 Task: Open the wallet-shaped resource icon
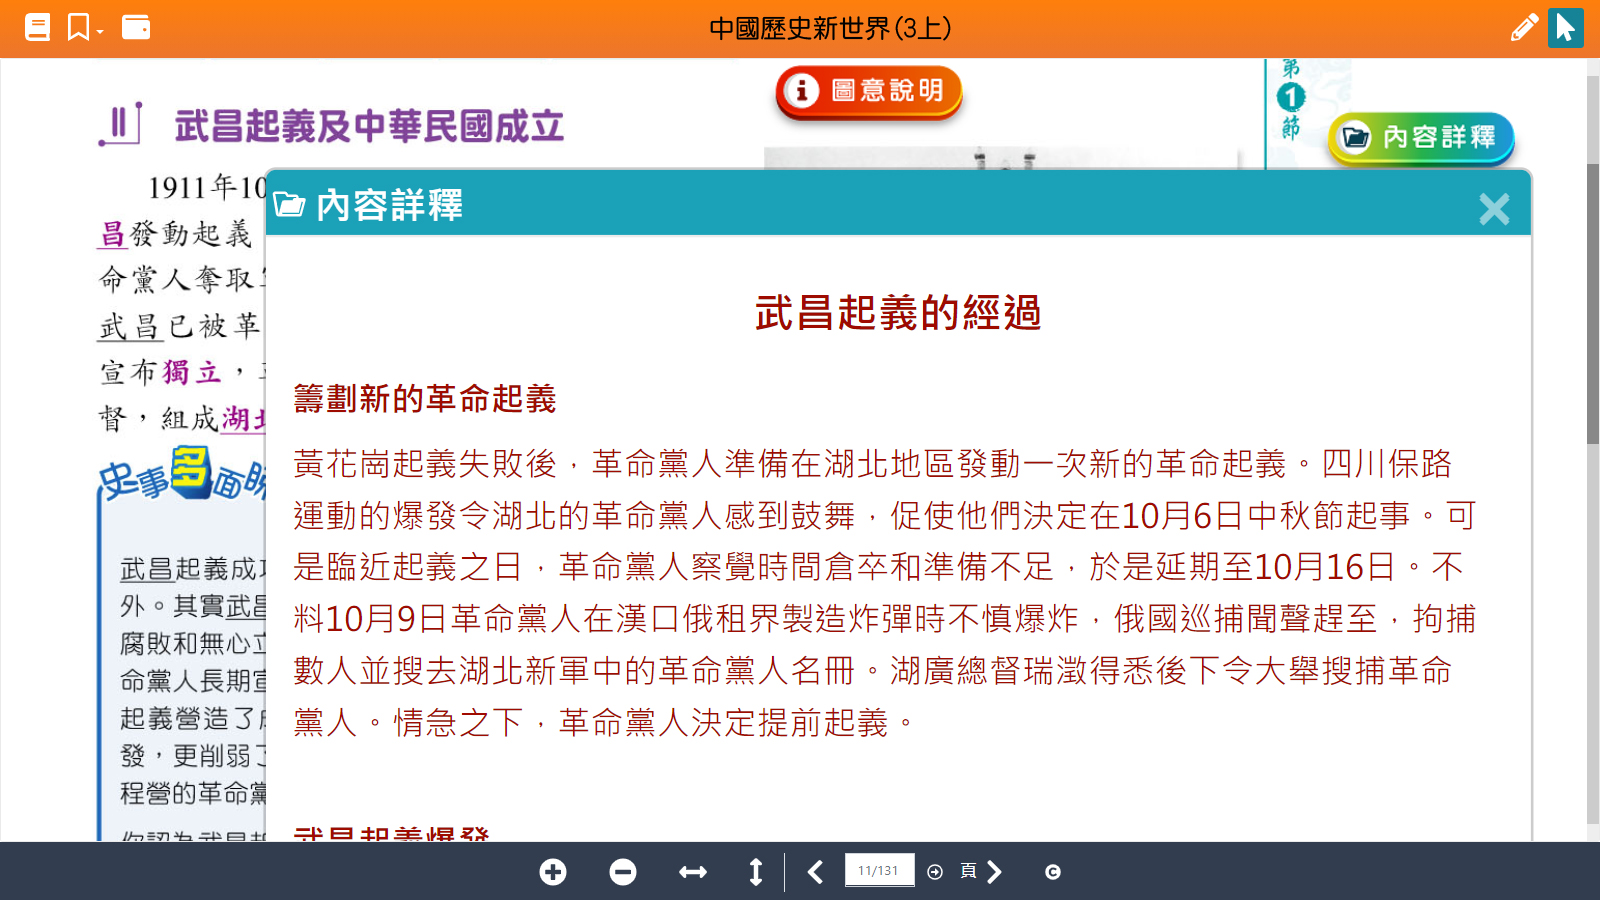[x=136, y=27]
